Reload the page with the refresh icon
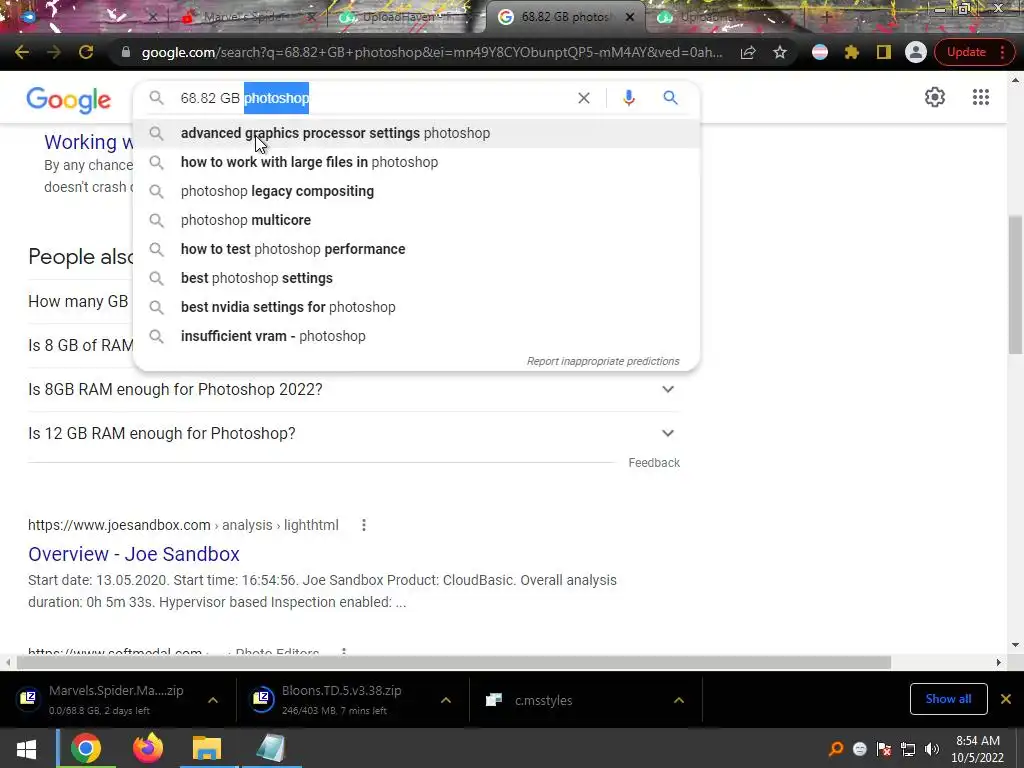 coord(86,52)
